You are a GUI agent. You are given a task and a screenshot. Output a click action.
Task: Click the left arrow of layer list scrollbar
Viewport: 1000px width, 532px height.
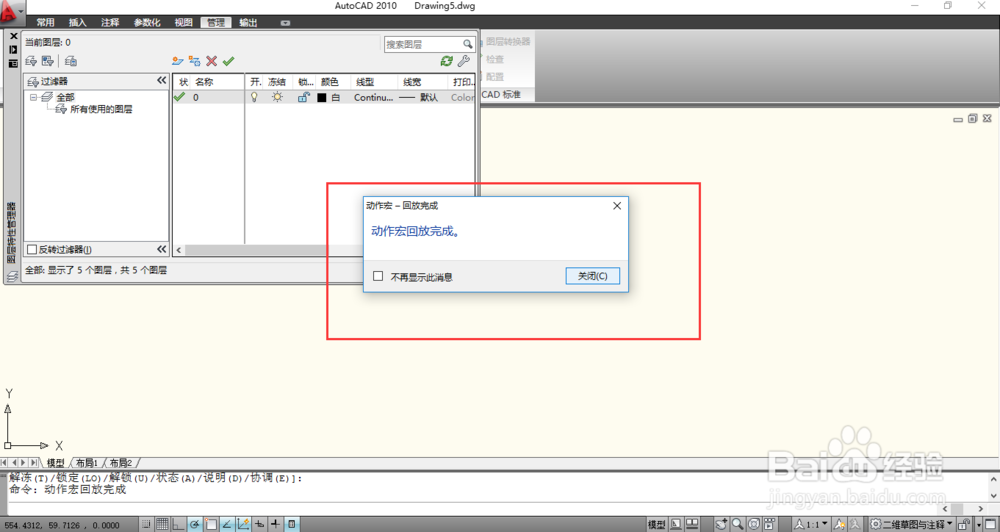(179, 250)
